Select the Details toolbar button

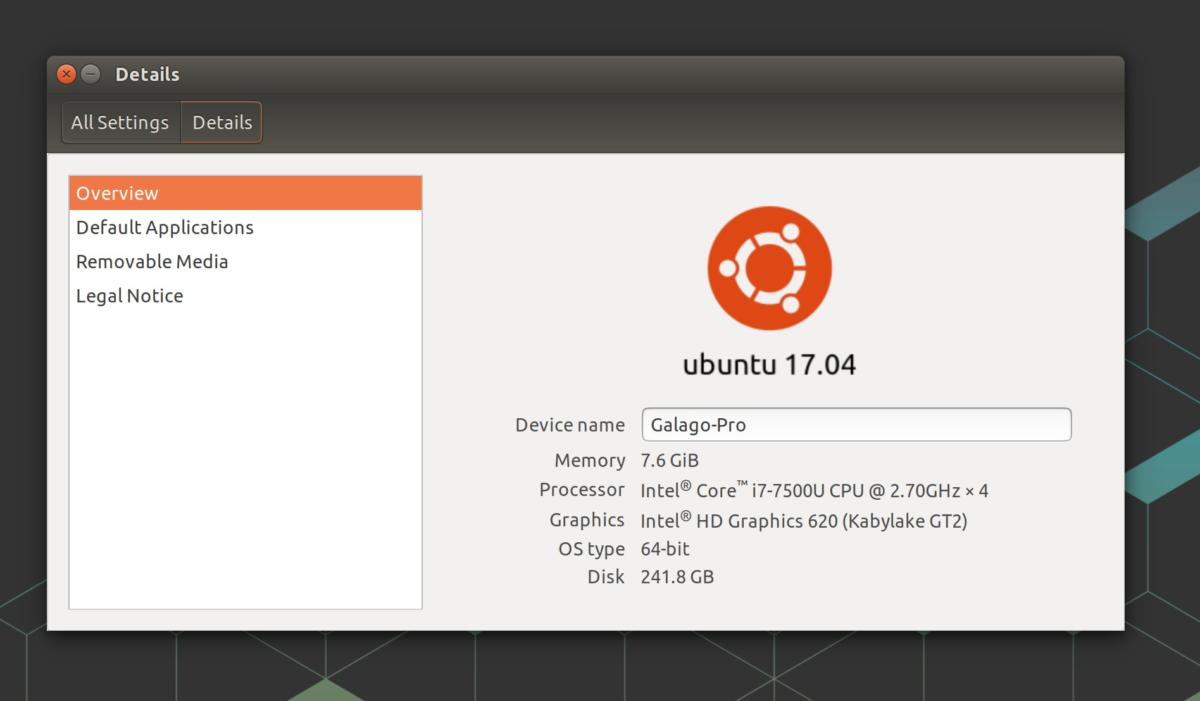click(222, 122)
